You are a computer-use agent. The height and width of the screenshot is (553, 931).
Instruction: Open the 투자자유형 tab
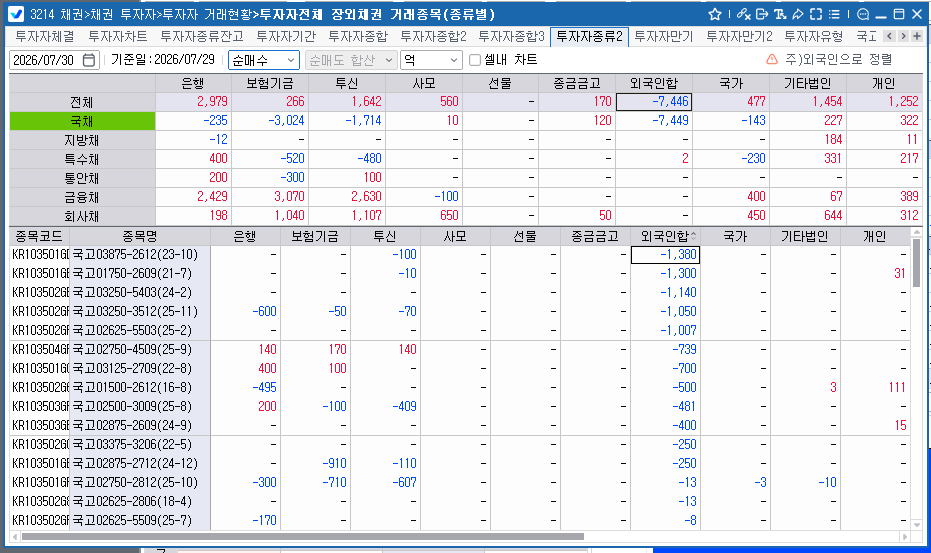[813, 36]
